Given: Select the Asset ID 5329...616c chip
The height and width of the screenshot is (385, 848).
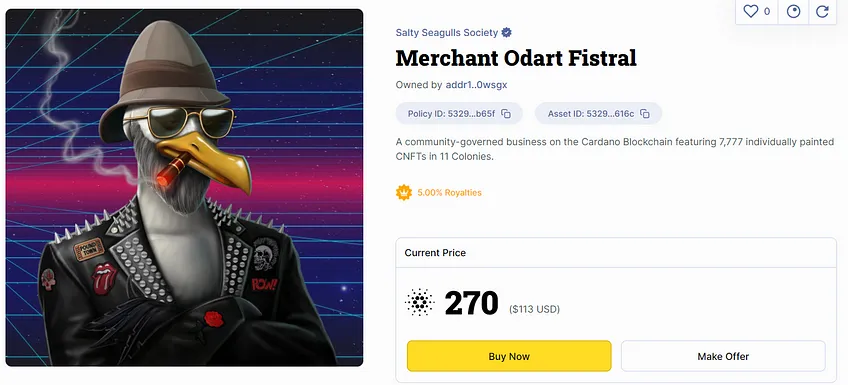Looking at the screenshot, I should point(598,114).
